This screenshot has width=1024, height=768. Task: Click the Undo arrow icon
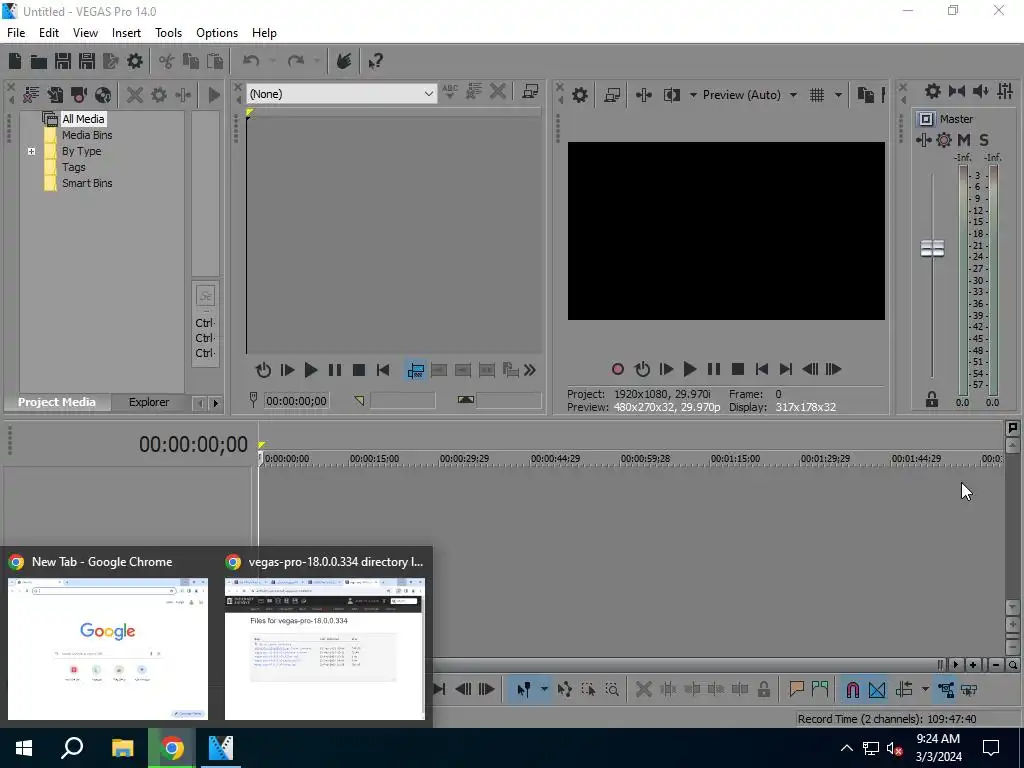click(251, 61)
